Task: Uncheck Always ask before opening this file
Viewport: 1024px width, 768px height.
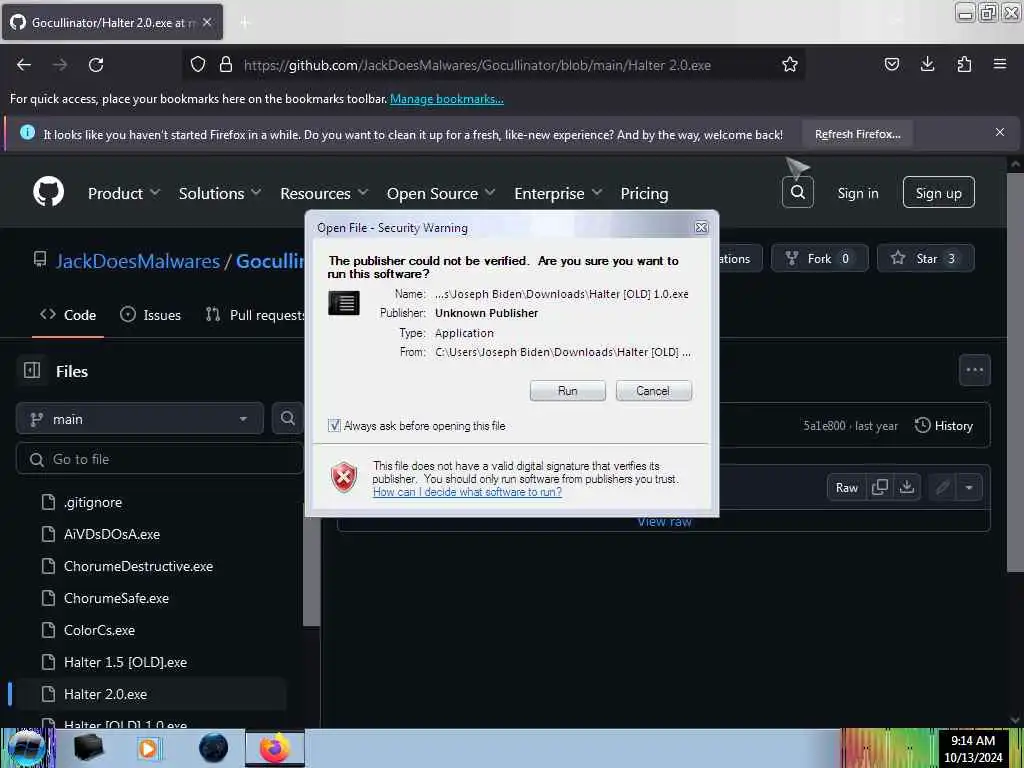Action: [x=334, y=426]
